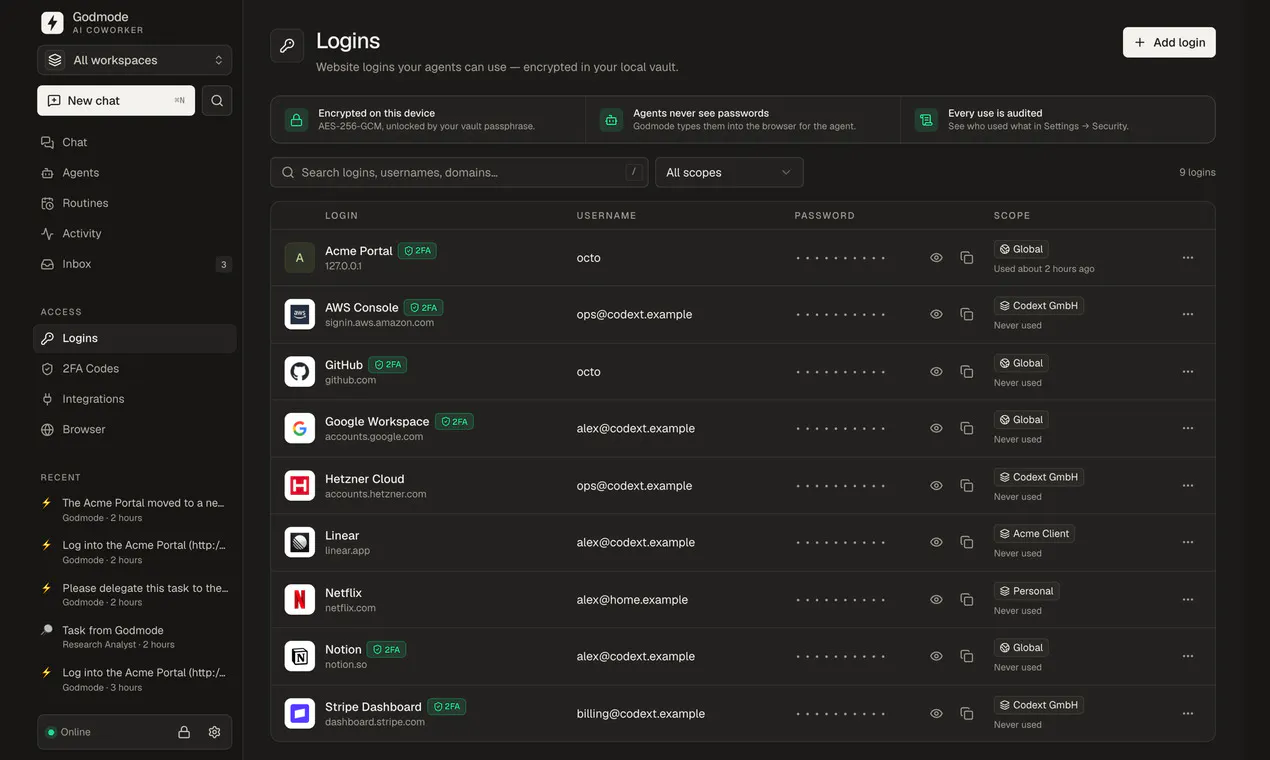
Task: Copy the AWS Console password
Action: [967, 314]
